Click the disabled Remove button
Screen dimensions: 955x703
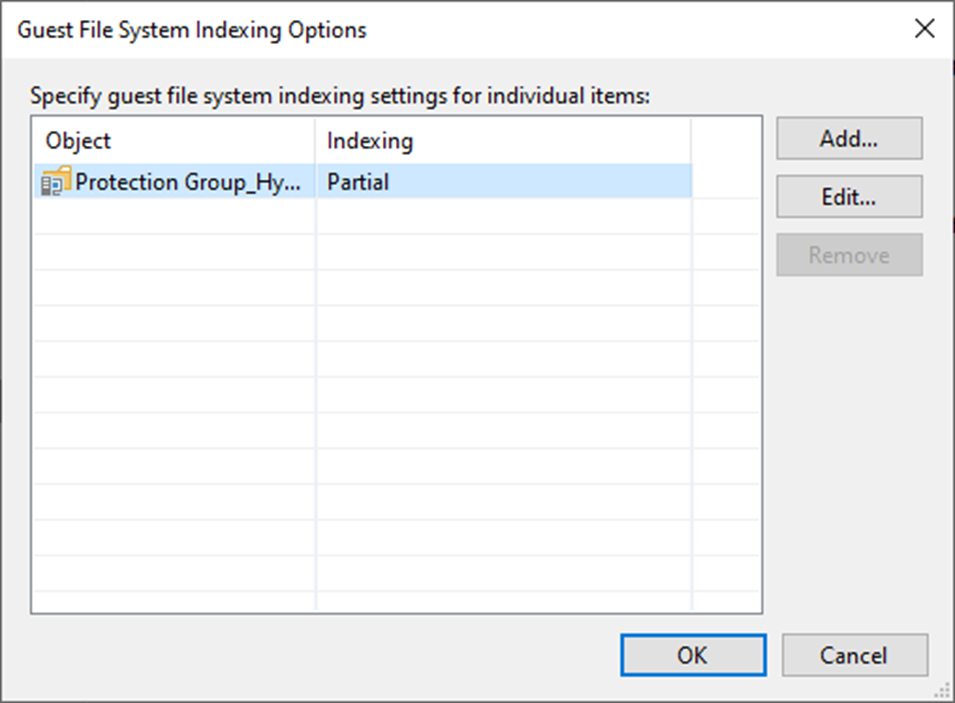pyautogui.click(x=848, y=255)
